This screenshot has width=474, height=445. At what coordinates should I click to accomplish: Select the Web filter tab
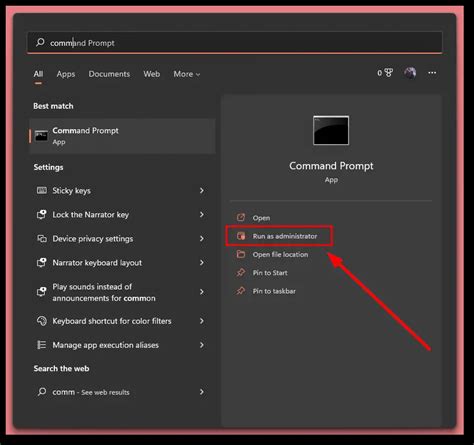(152, 74)
